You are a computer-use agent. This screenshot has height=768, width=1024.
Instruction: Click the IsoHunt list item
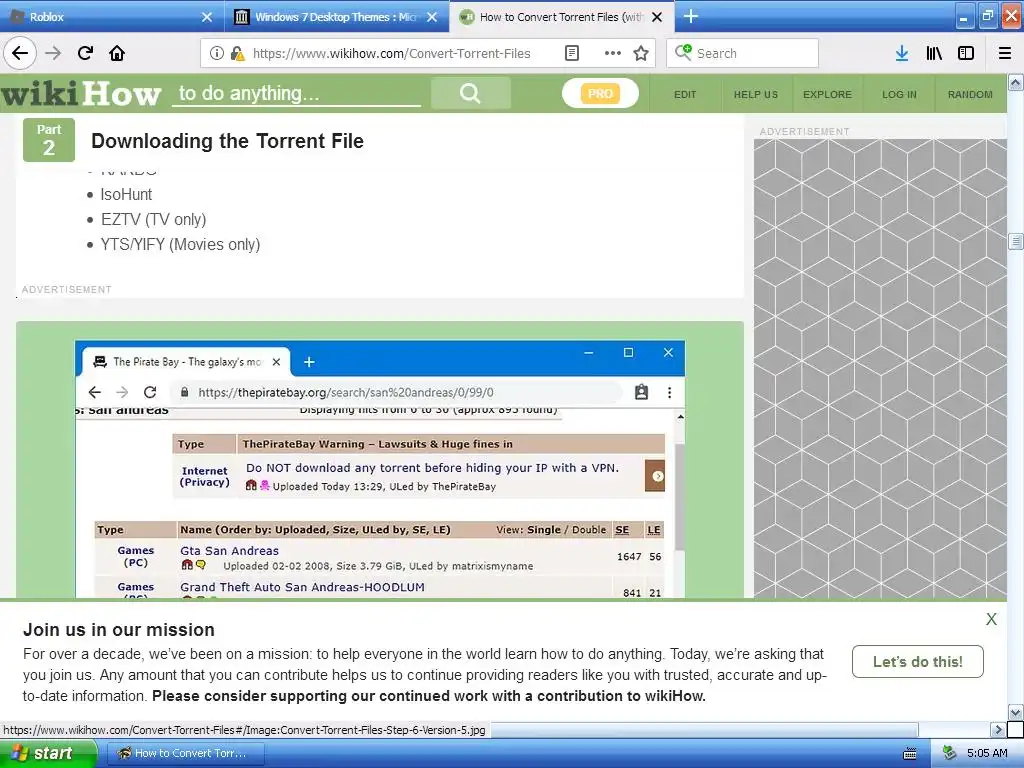coord(126,195)
